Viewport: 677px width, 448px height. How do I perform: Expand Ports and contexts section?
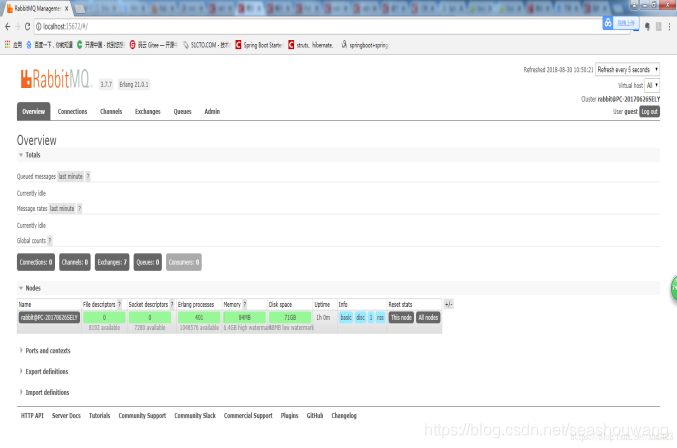(x=45, y=350)
